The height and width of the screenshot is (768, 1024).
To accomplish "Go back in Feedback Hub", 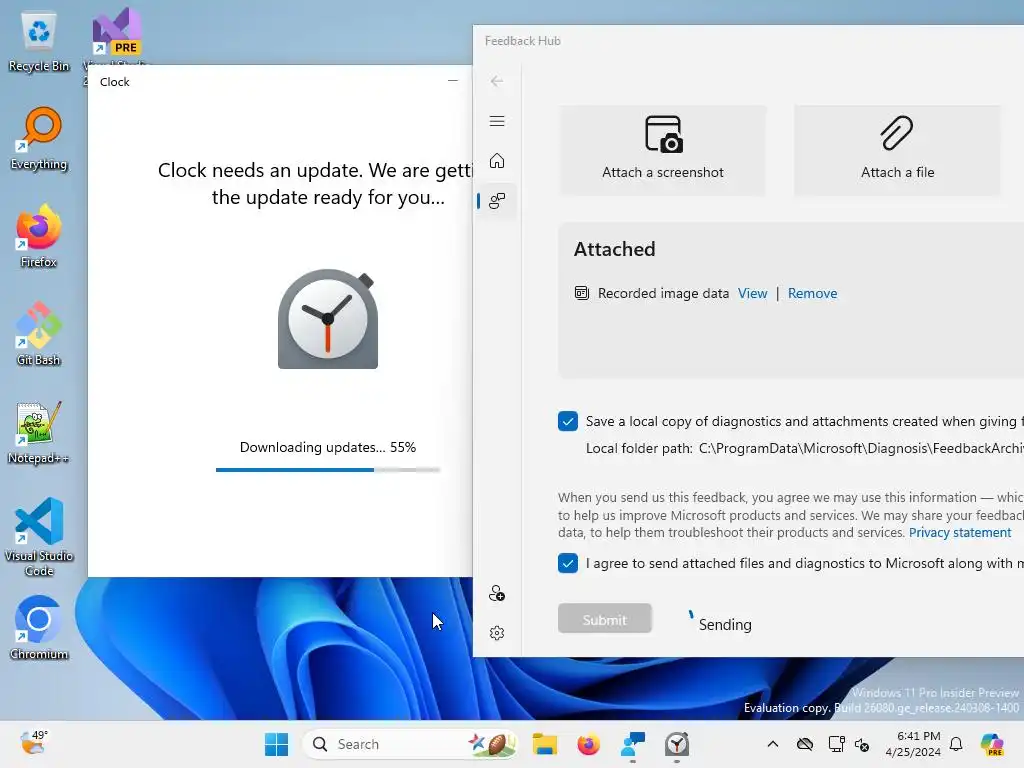I will coord(497,81).
